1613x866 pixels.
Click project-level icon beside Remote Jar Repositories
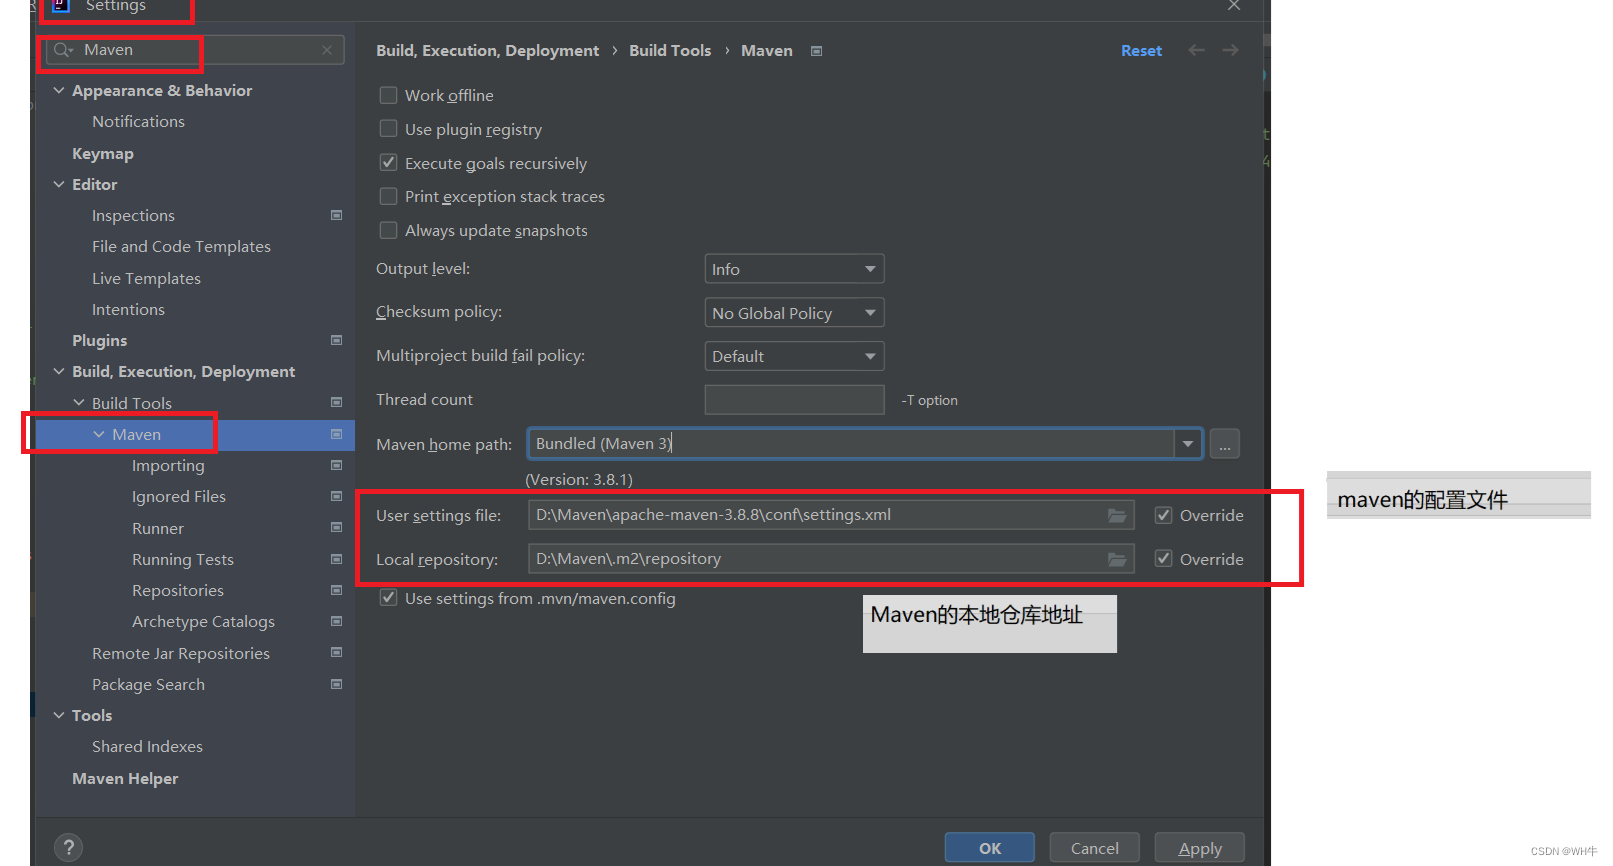[x=337, y=652]
